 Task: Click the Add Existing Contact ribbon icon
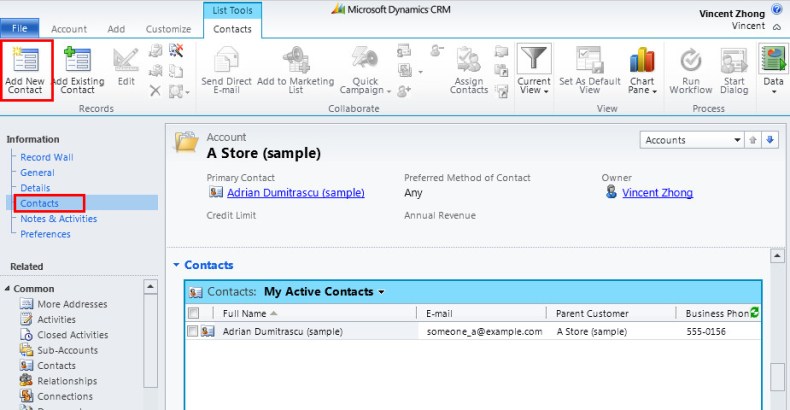[x=78, y=59]
